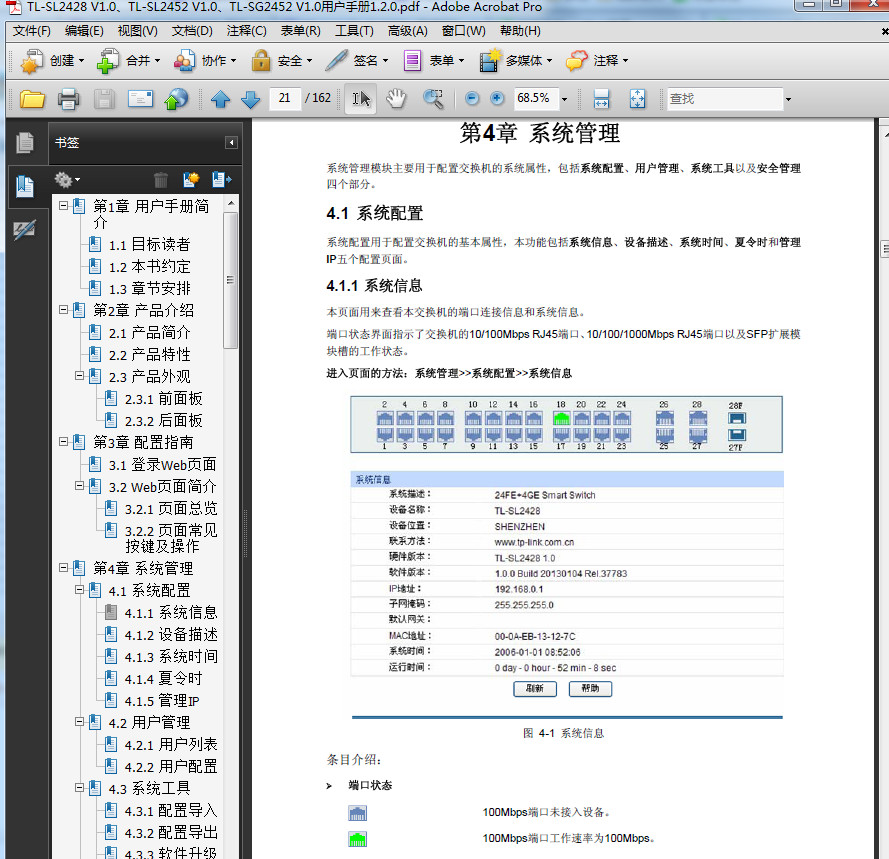
Task: Open the Pages panel icon in sidebar
Action: (x=25, y=142)
